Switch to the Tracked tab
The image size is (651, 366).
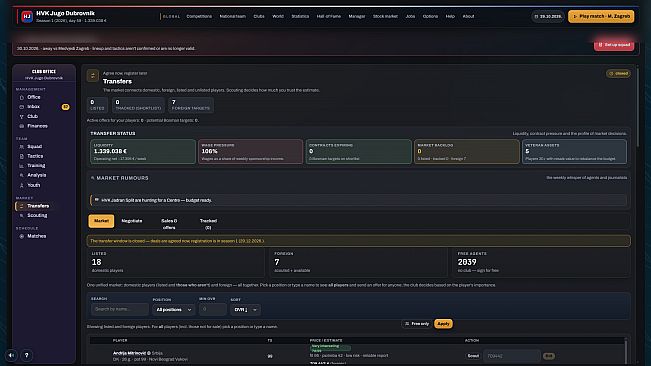point(208,224)
